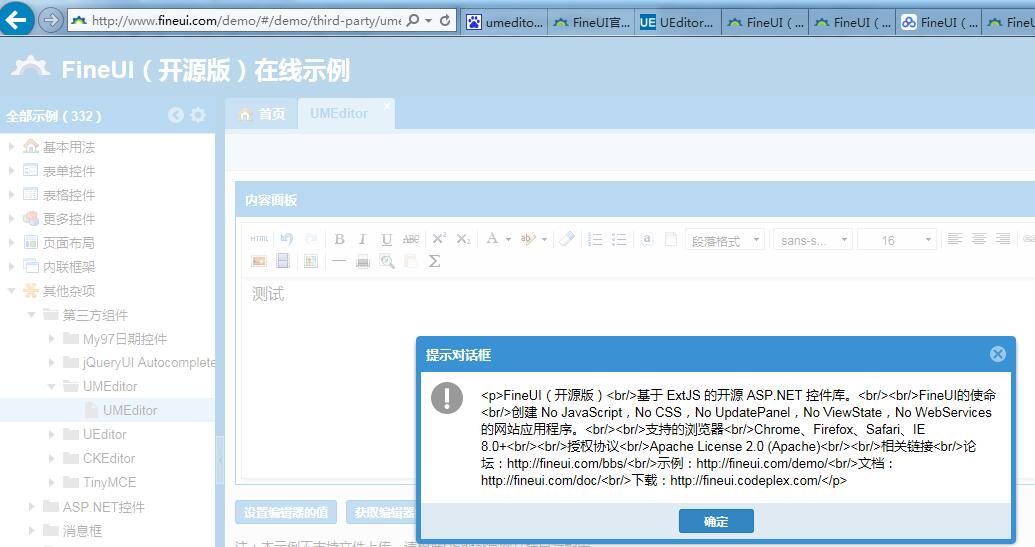Click the Bold formatting icon
This screenshot has height=547, width=1035.
pyautogui.click(x=339, y=239)
